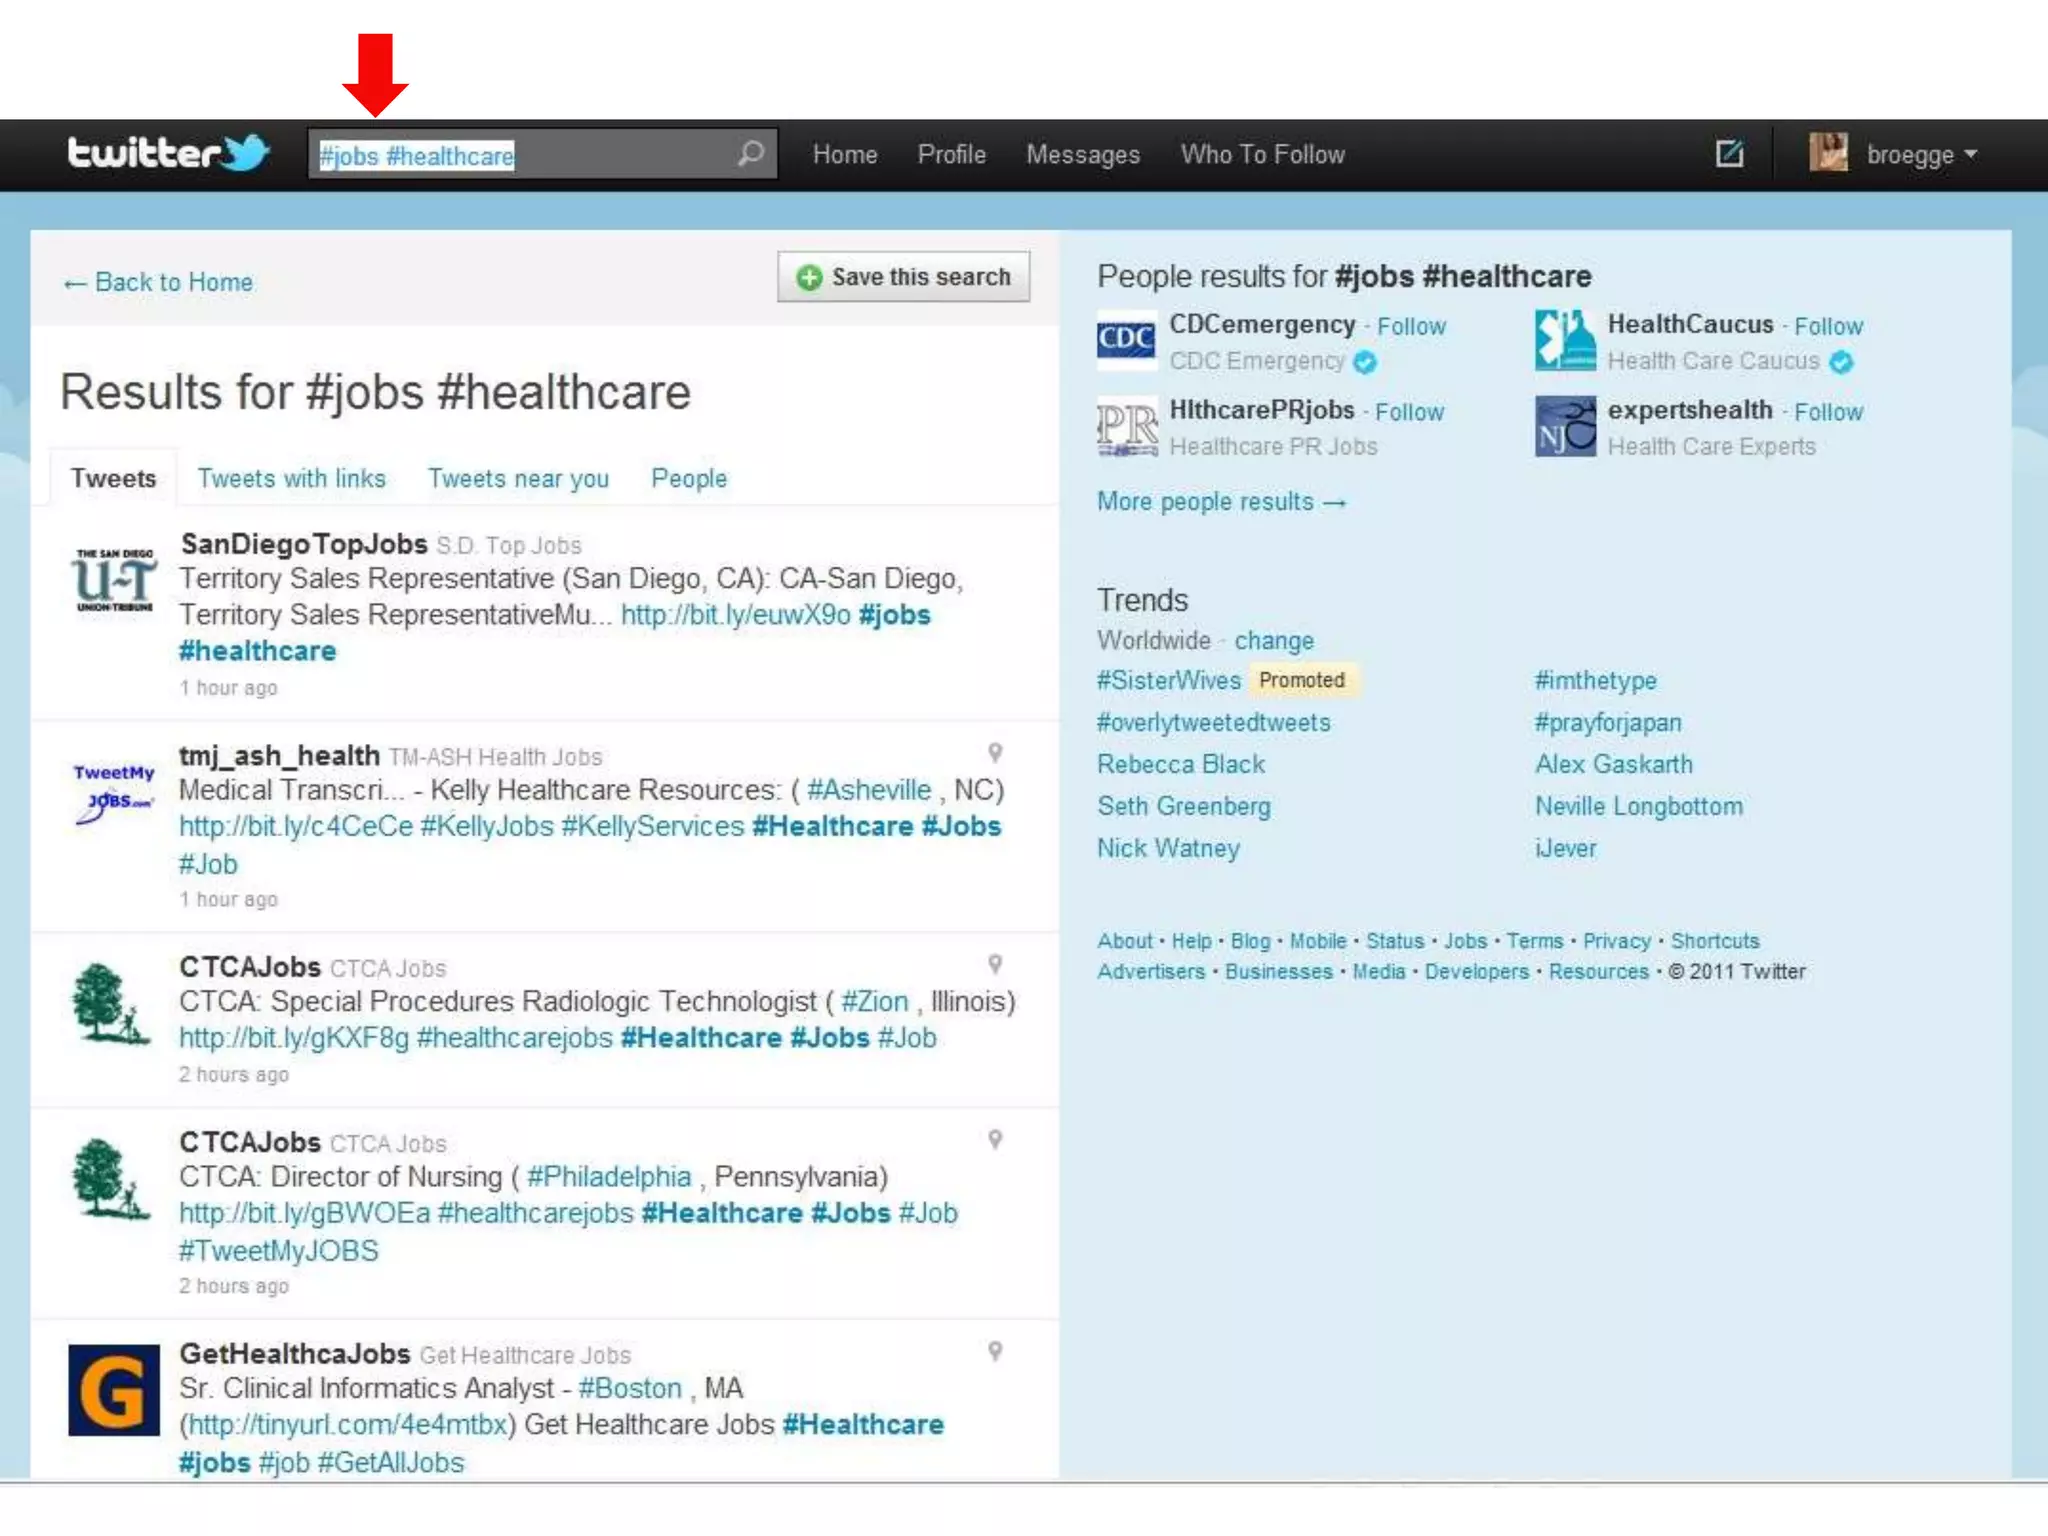Open Messages in top navigation
2048x1536 pixels.
click(x=1083, y=155)
